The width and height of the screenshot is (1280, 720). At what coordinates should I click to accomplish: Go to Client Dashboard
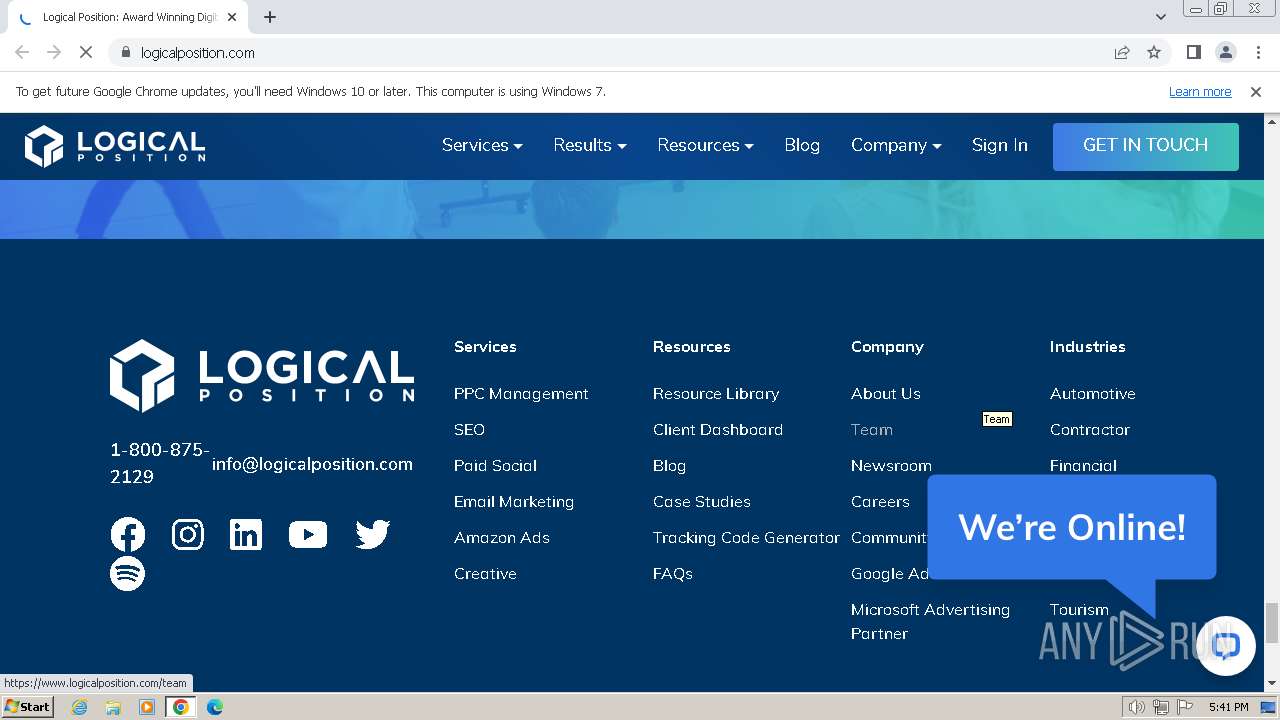[x=718, y=430]
